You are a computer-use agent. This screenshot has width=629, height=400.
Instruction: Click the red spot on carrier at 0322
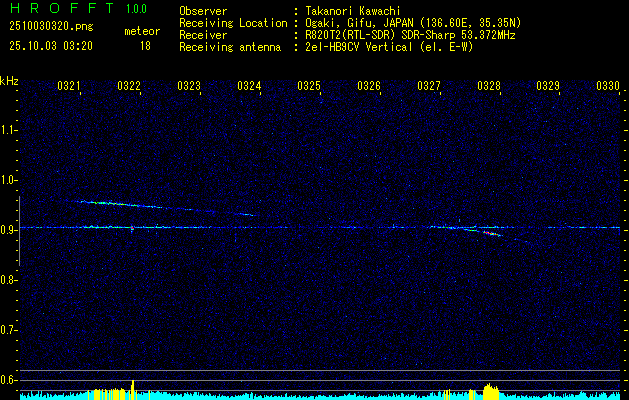click(x=132, y=228)
